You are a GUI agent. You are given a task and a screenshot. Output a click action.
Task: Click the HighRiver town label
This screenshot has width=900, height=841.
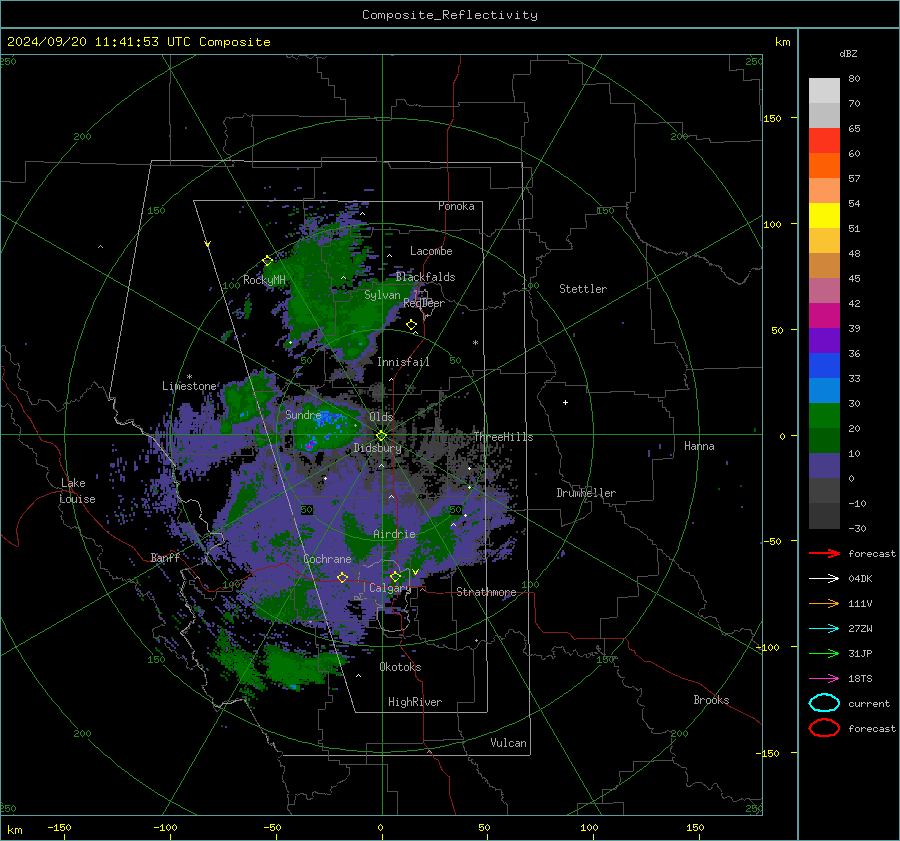pos(415,702)
